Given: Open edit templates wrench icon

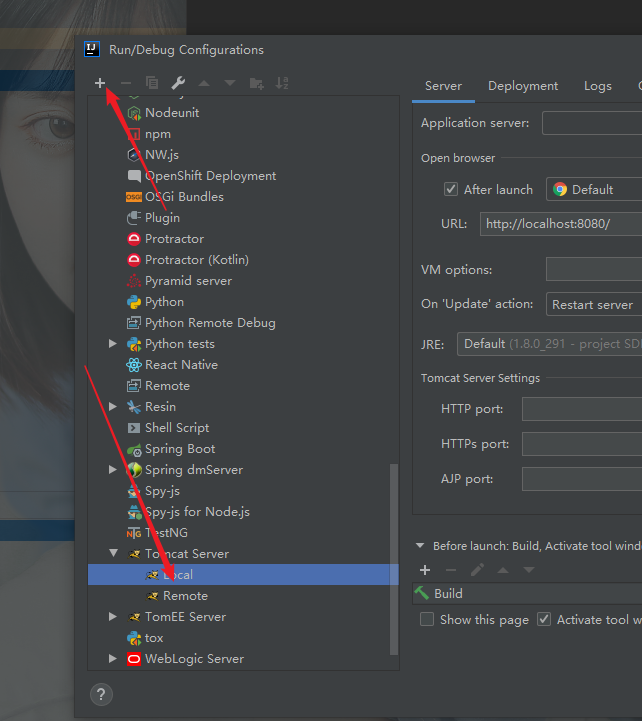Looking at the screenshot, I should point(178,83).
